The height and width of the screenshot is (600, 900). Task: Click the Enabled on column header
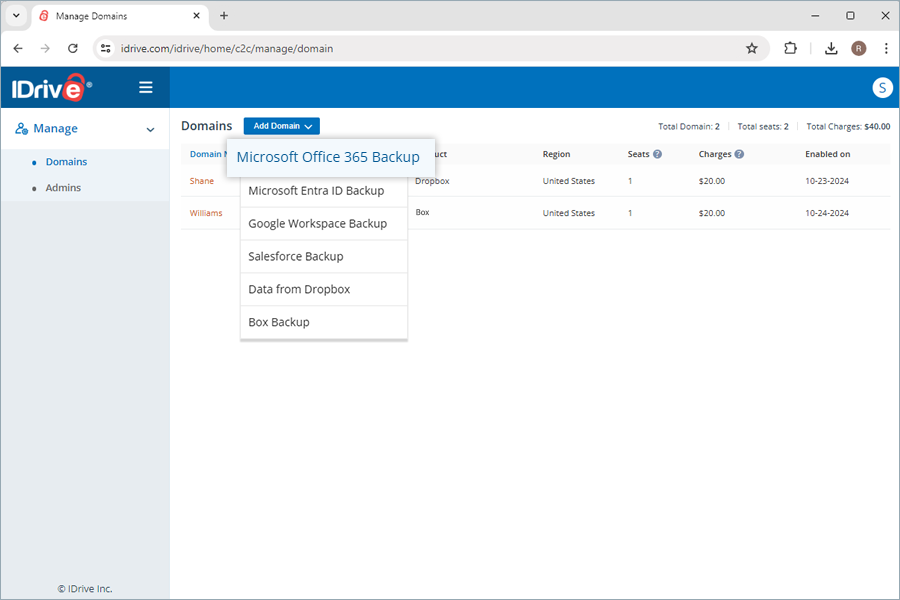[x=828, y=154]
